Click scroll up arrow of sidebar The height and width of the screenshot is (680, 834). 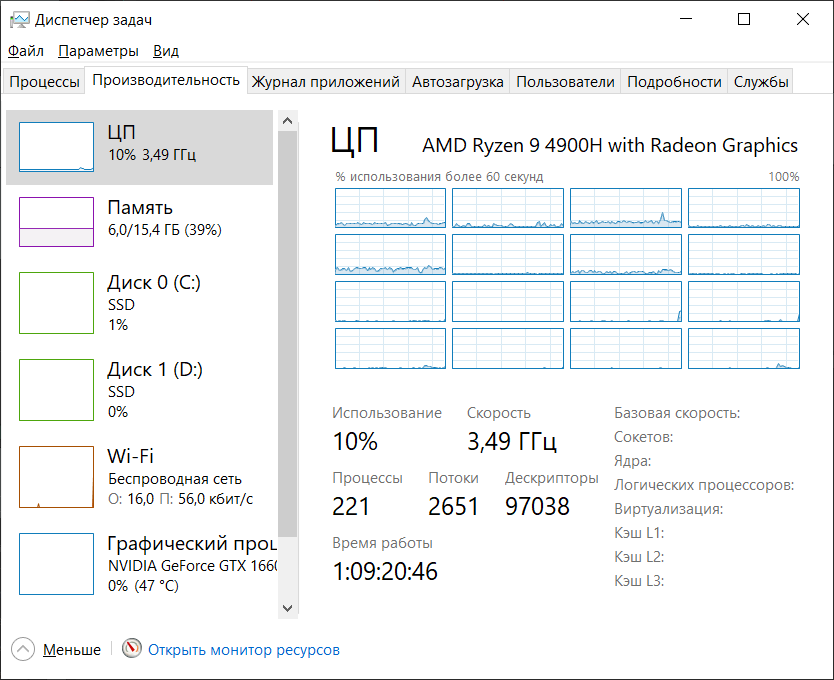pyautogui.click(x=287, y=121)
